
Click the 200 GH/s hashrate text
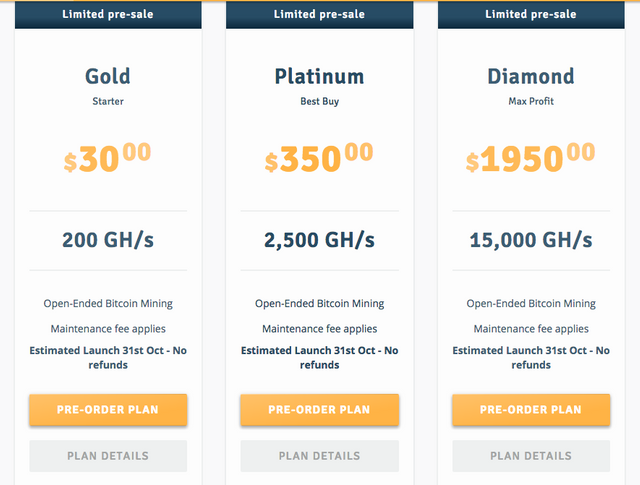[x=108, y=240]
